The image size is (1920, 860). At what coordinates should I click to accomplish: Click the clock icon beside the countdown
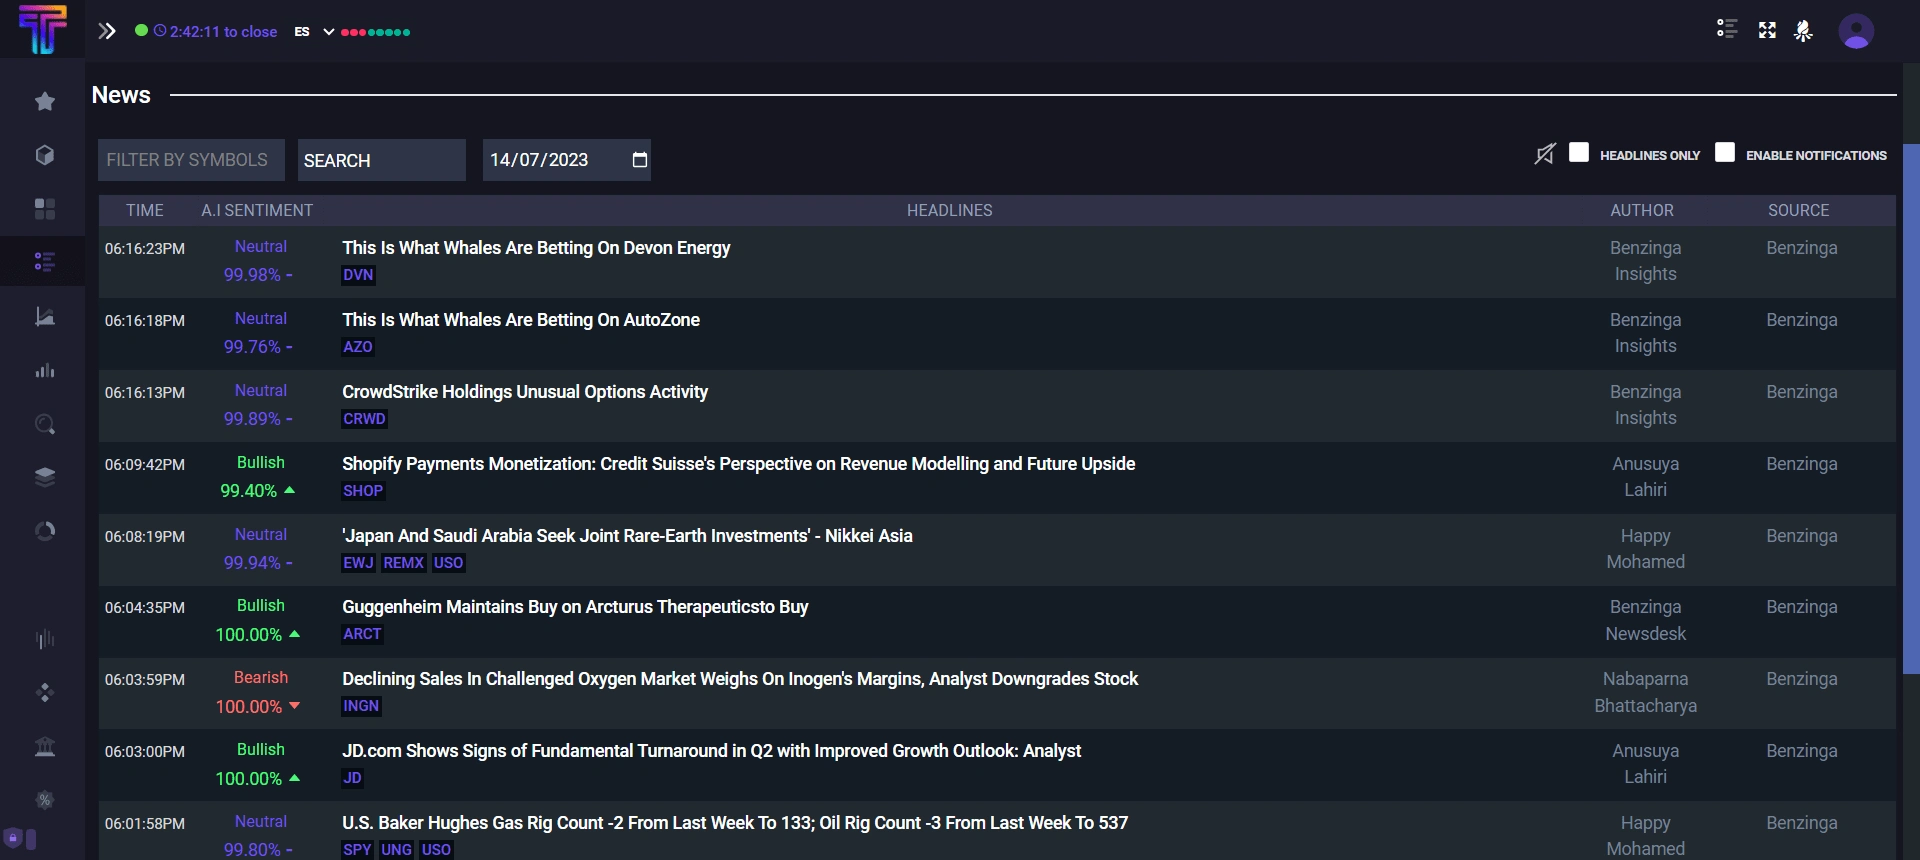[160, 31]
